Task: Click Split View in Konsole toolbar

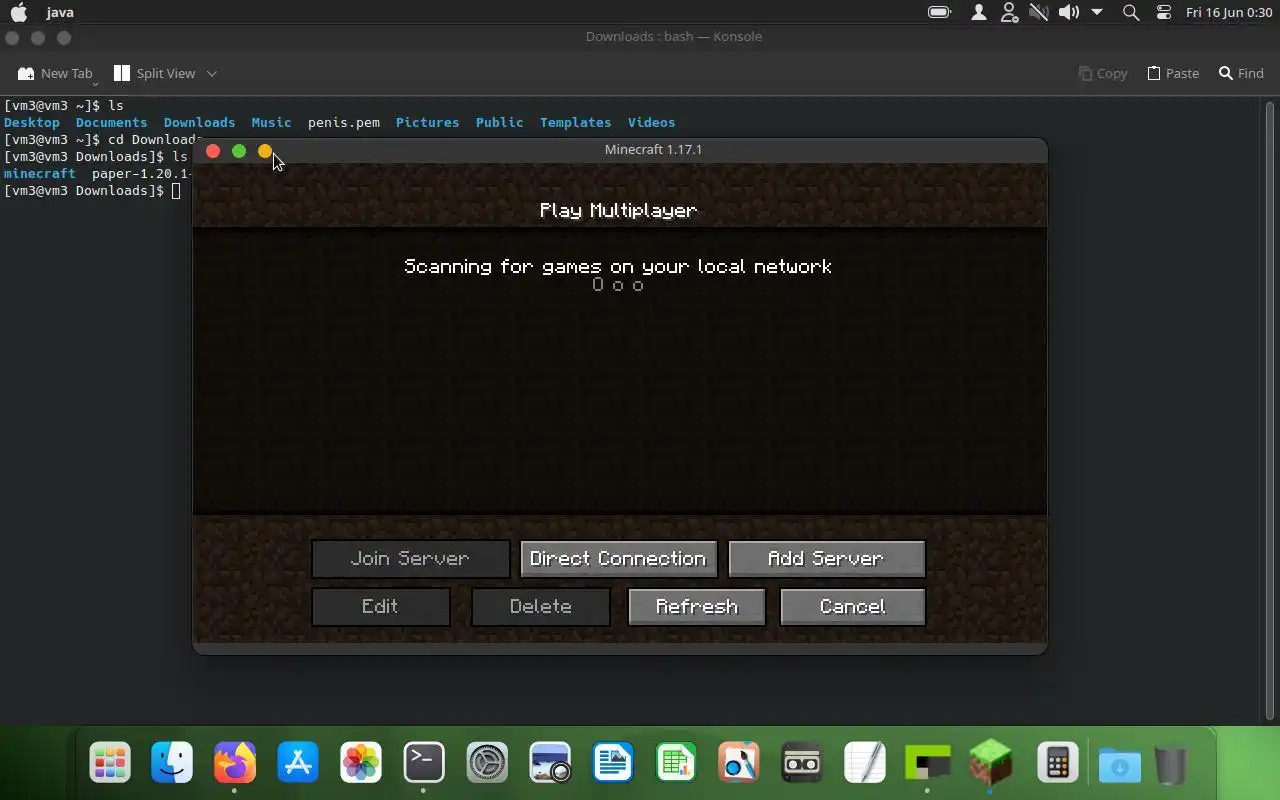Action: 155,73
